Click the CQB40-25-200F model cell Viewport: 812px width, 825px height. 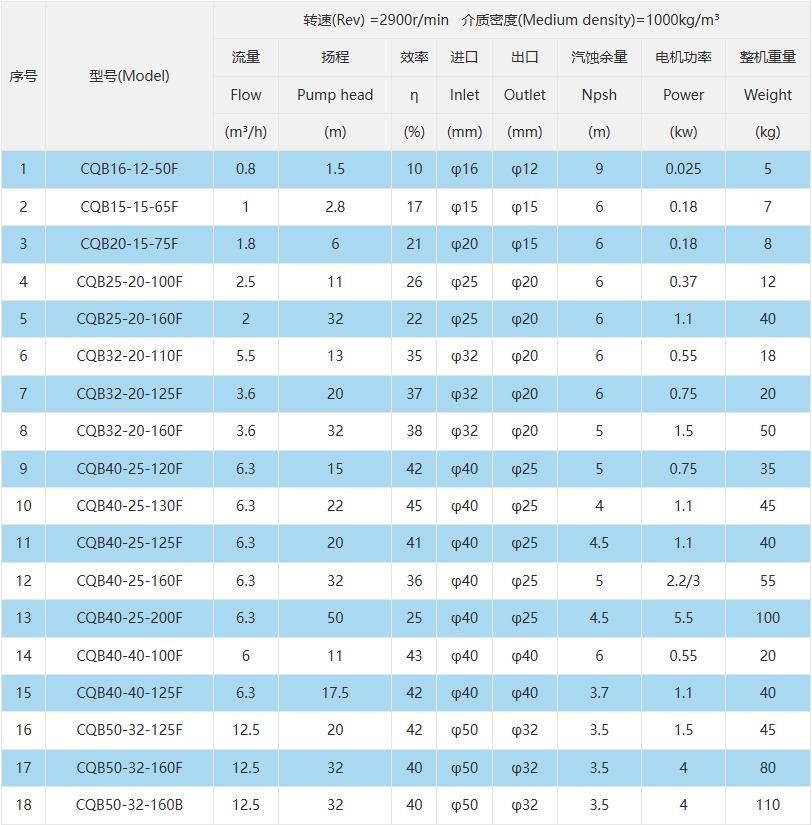tap(129, 618)
